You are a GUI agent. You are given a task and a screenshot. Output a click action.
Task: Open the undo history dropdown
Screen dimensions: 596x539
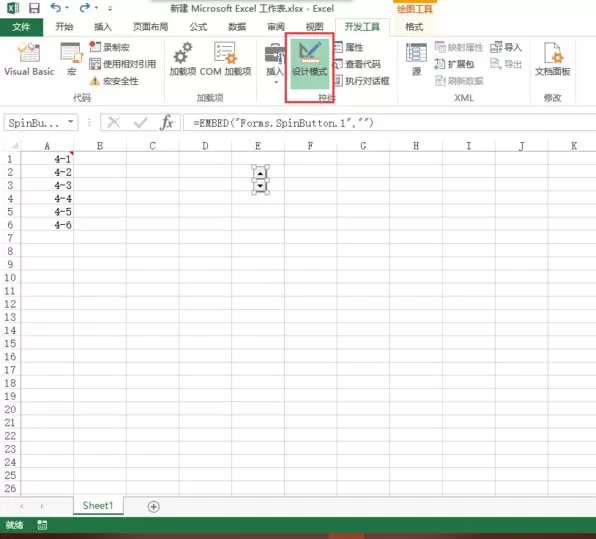pos(67,8)
